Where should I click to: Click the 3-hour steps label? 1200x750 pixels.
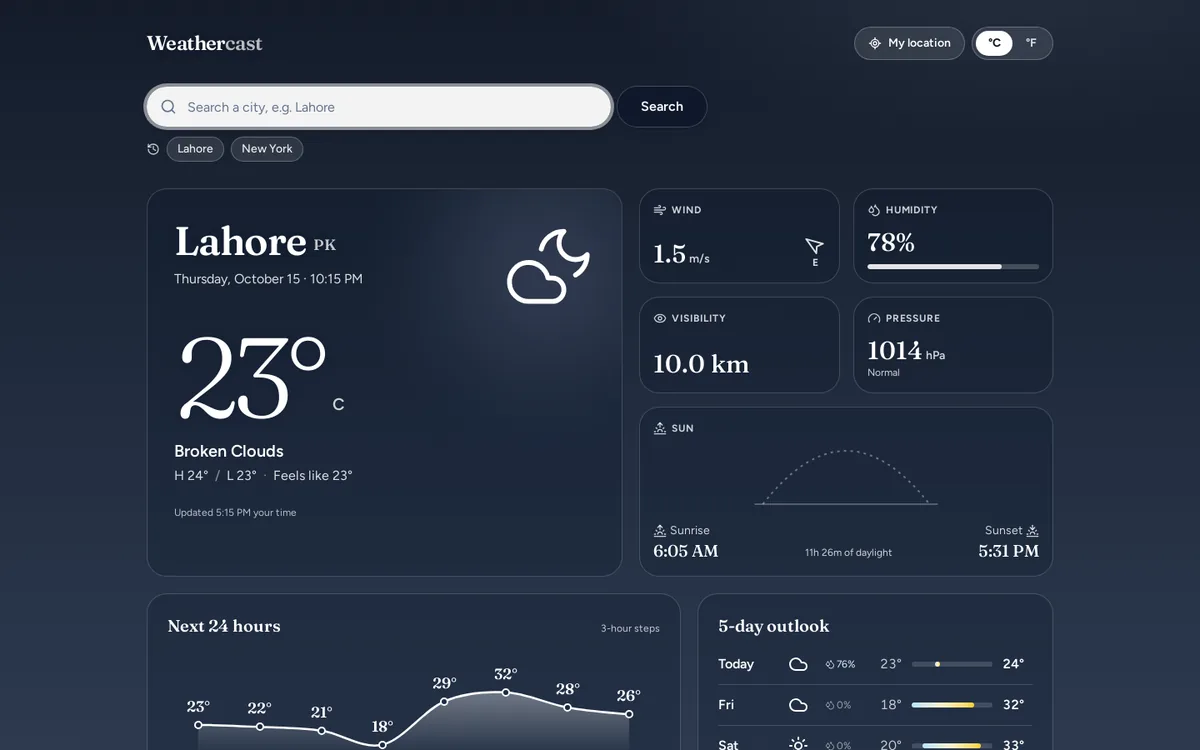coord(630,629)
